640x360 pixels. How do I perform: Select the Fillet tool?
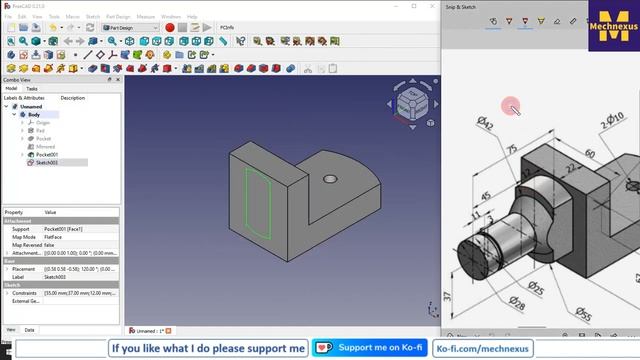[239, 69]
